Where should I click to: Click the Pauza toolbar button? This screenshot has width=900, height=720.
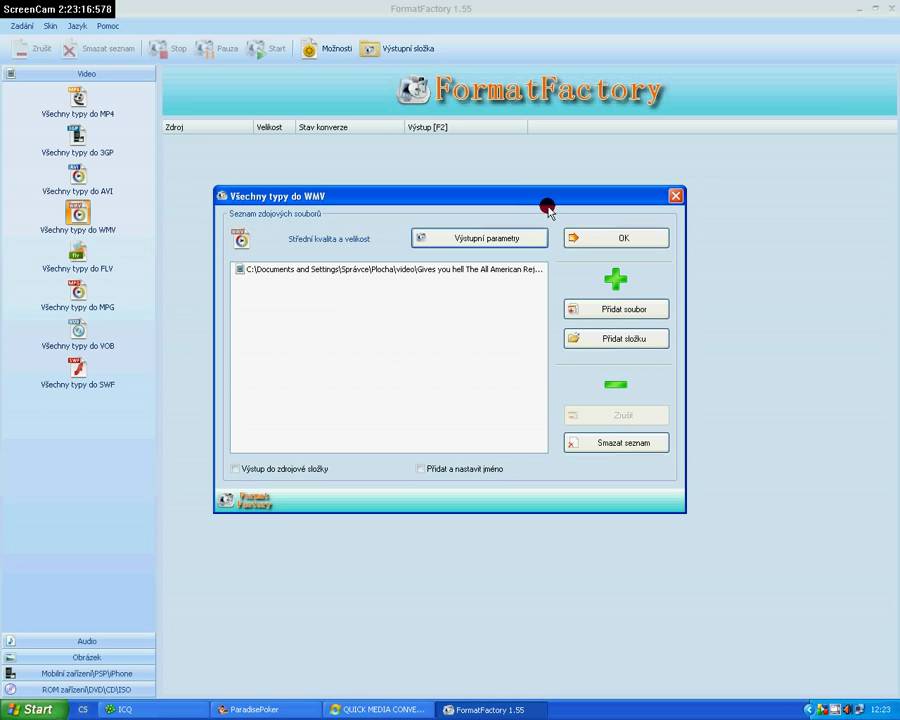[x=216, y=49]
